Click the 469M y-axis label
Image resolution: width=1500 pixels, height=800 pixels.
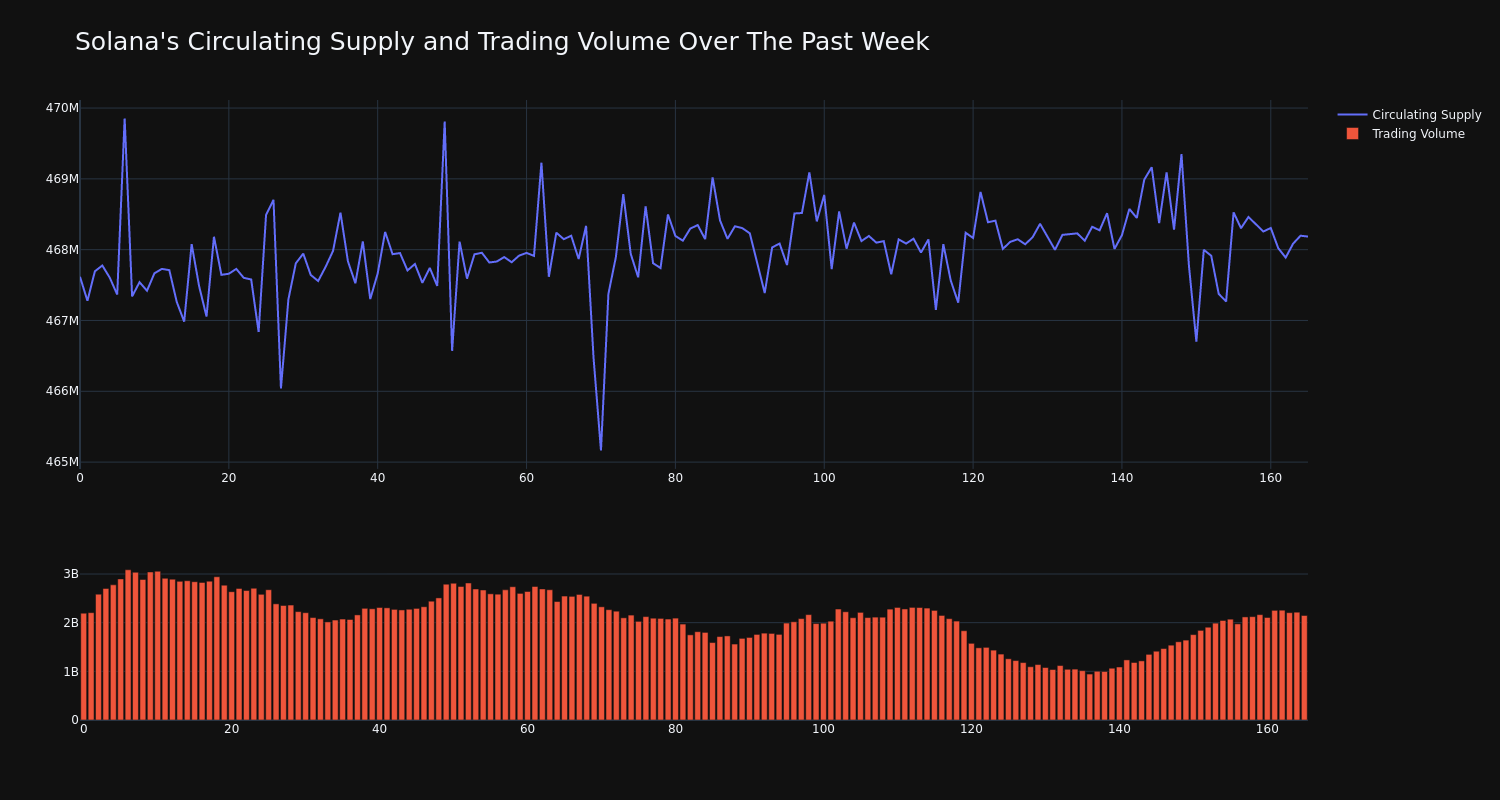click(62, 179)
